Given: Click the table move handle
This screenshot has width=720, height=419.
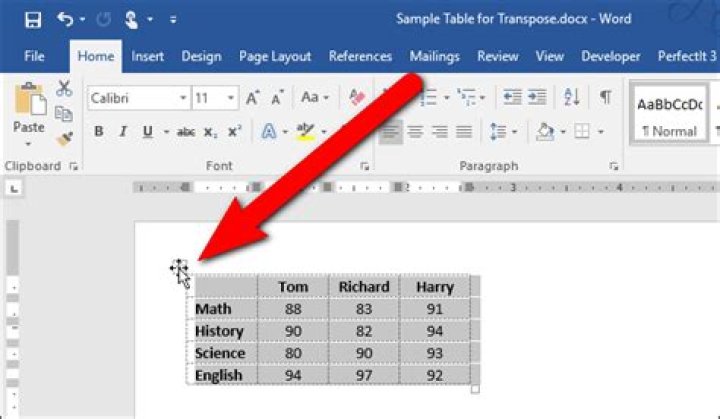Looking at the screenshot, I should tap(178, 267).
